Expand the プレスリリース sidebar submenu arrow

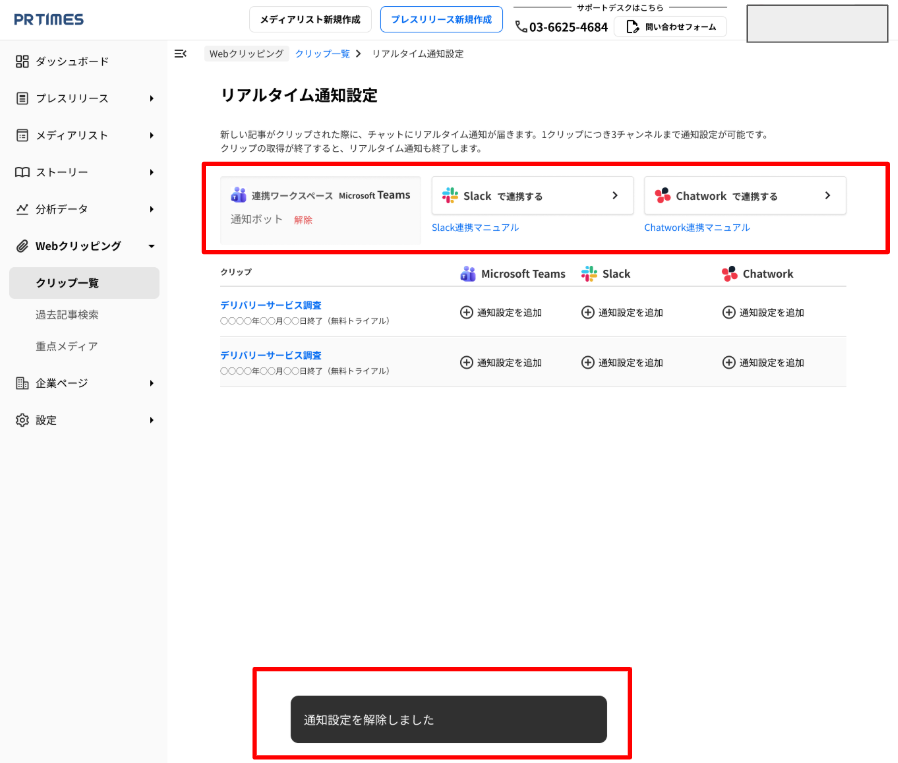pos(151,99)
